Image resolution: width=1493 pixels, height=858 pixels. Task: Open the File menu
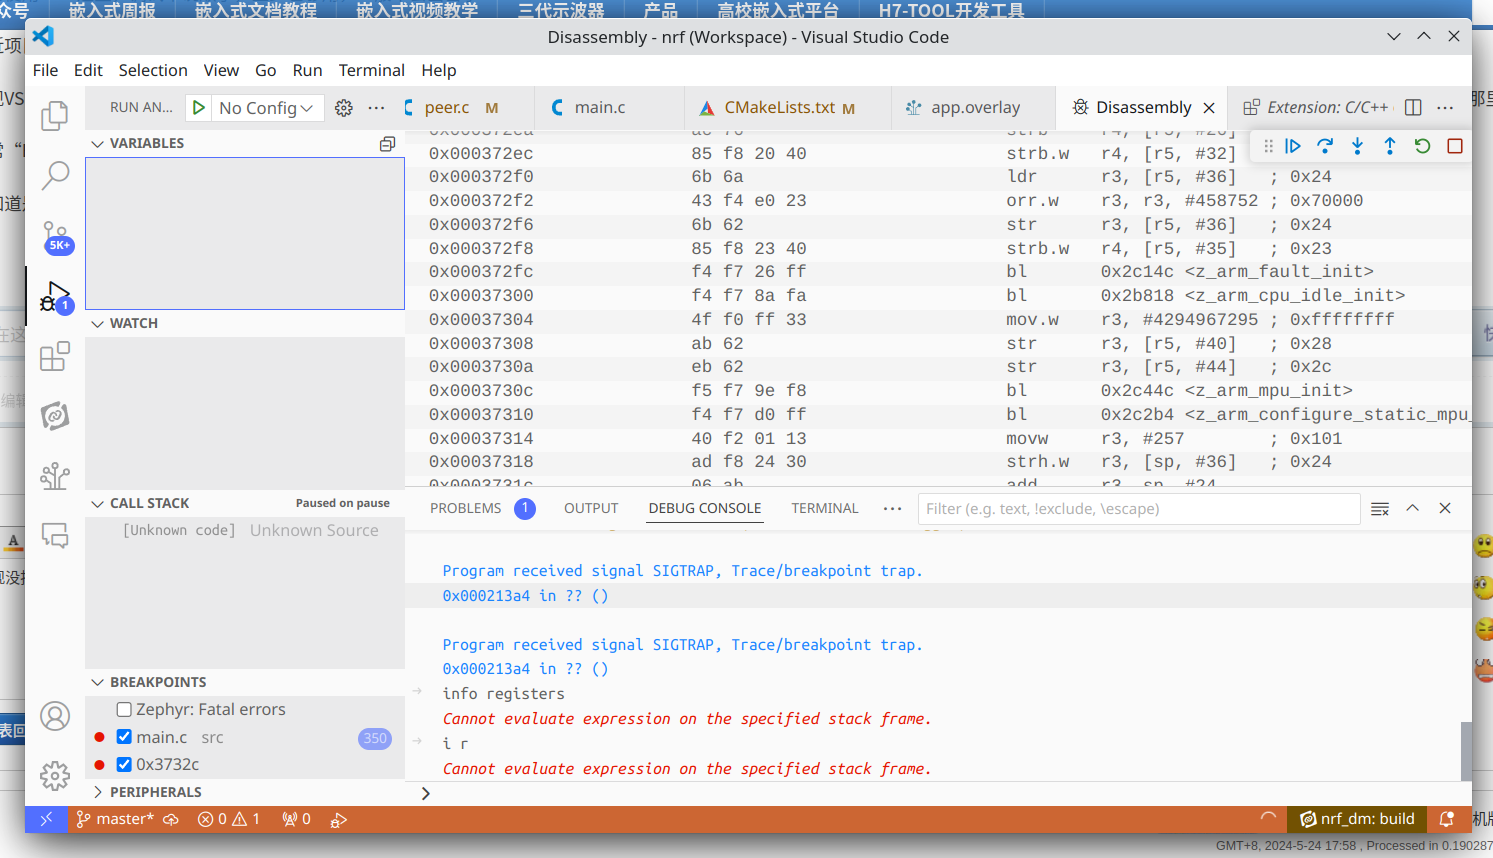pos(45,70)
